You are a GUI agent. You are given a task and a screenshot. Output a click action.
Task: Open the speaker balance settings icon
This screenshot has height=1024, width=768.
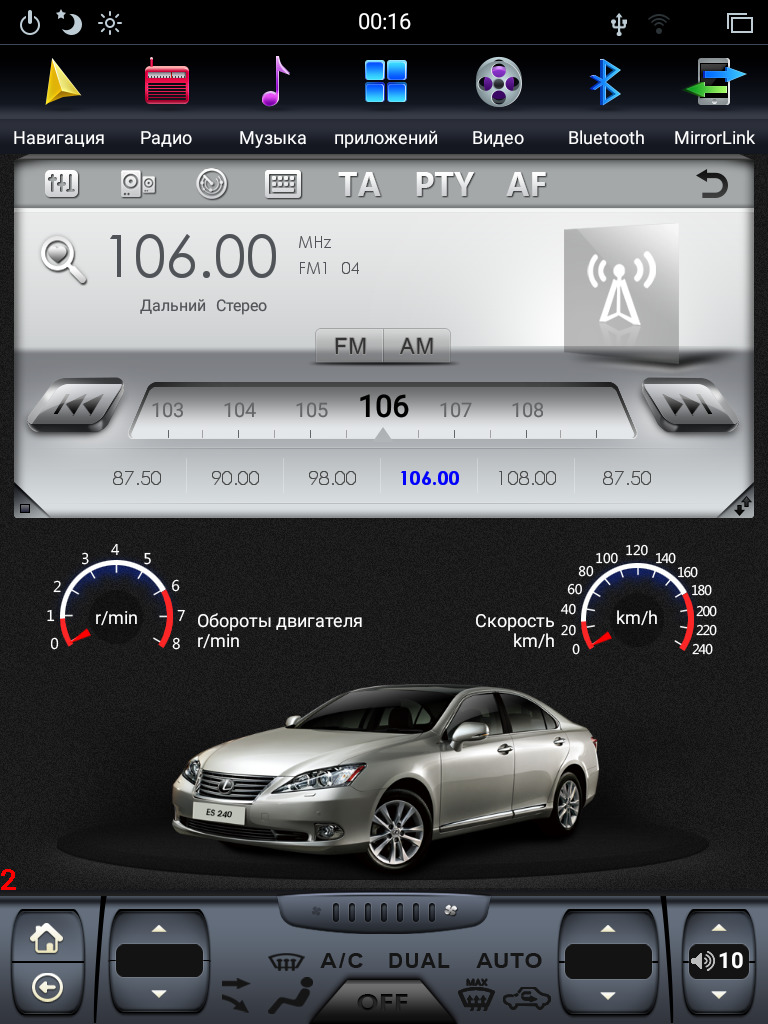tap(138, 184)
